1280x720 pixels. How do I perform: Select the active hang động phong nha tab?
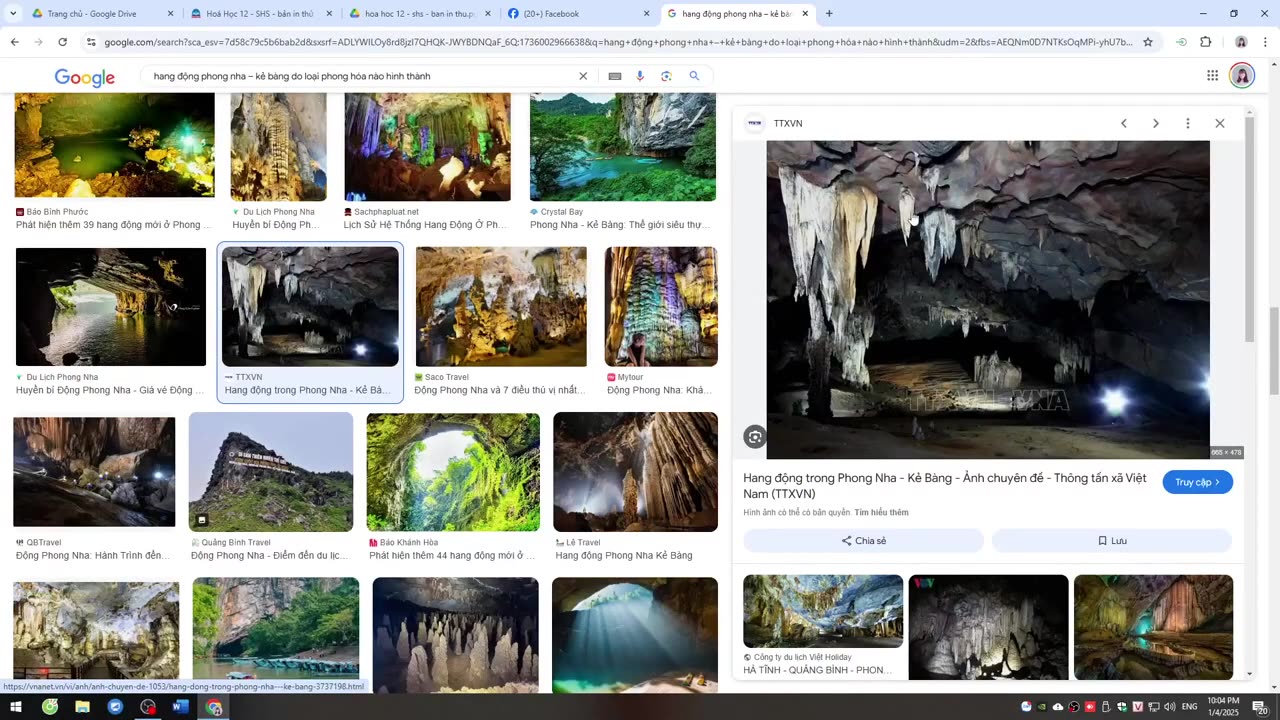(738, 14)
